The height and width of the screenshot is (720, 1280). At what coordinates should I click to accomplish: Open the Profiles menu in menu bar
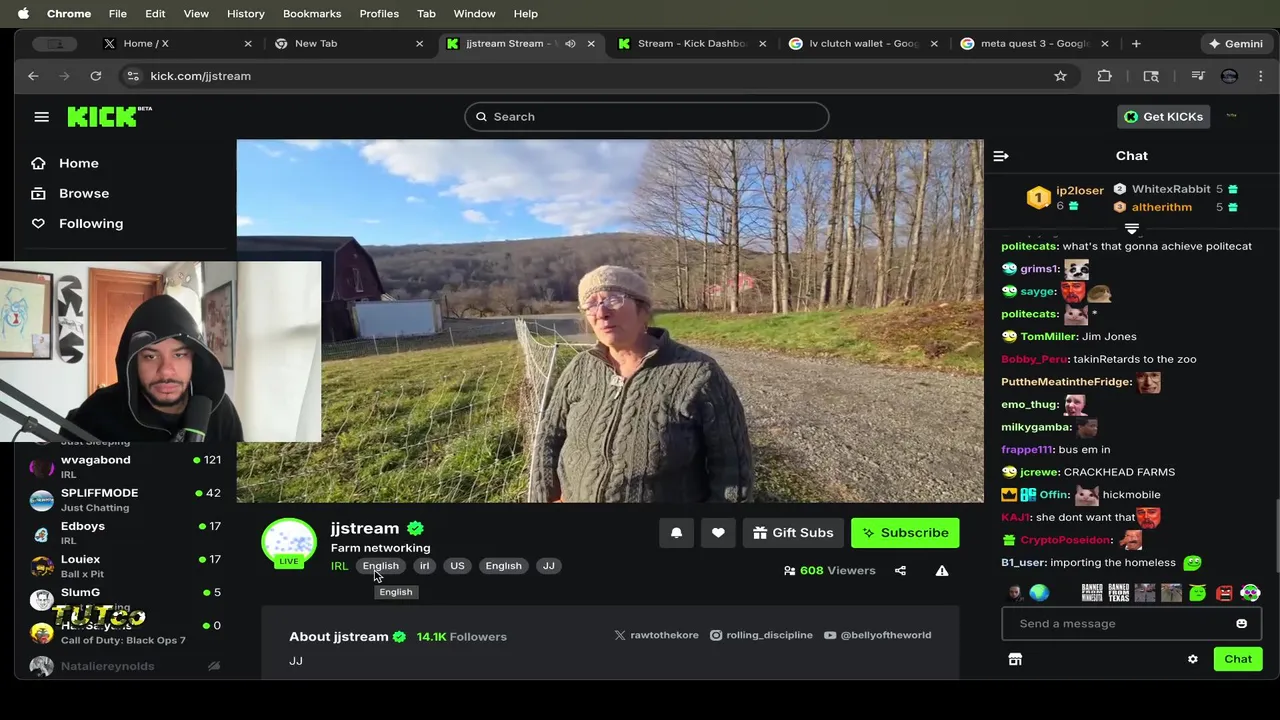pos(379,14)
